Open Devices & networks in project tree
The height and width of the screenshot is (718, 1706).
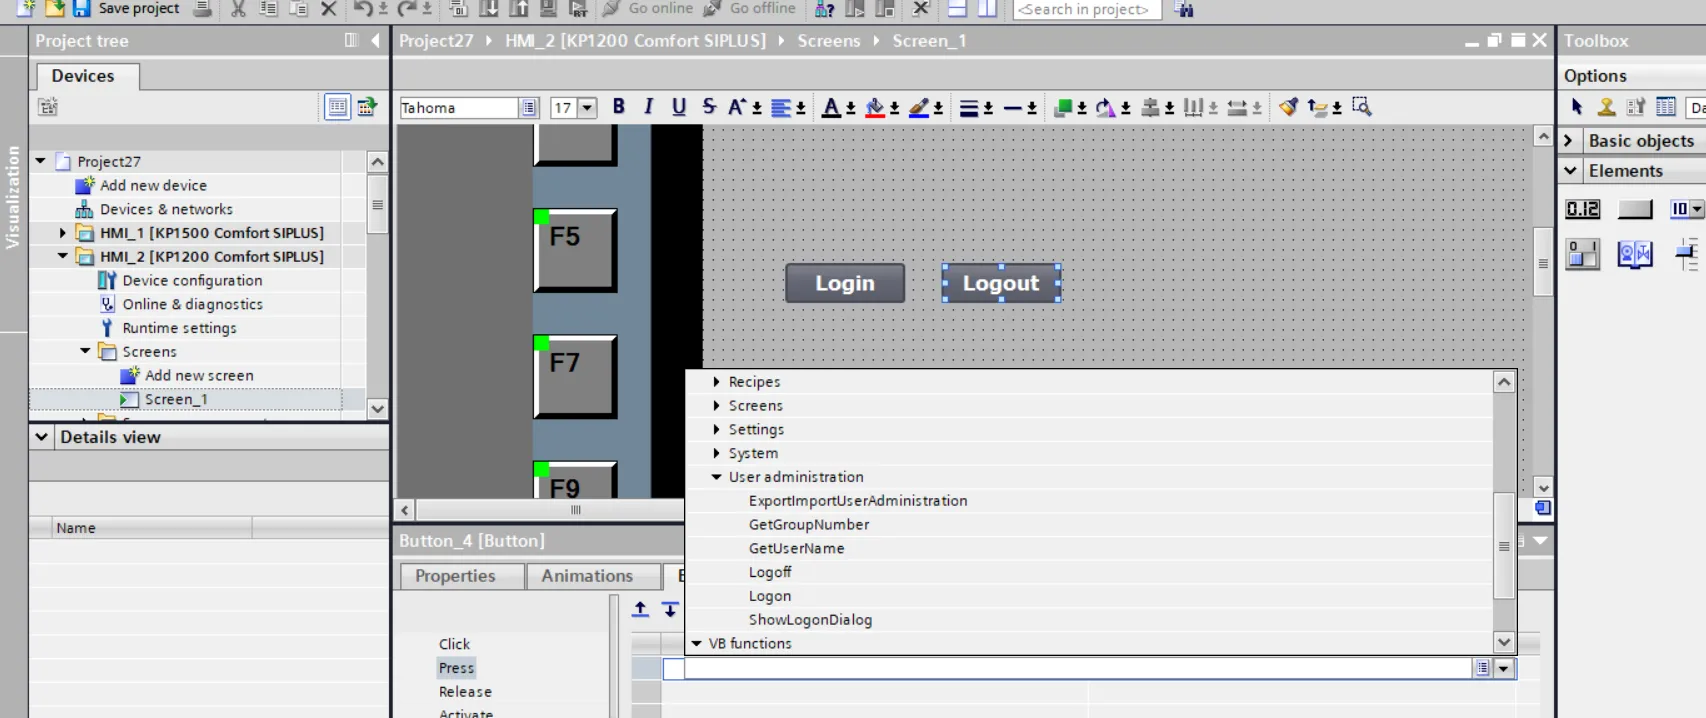click(x=166, y=209)
